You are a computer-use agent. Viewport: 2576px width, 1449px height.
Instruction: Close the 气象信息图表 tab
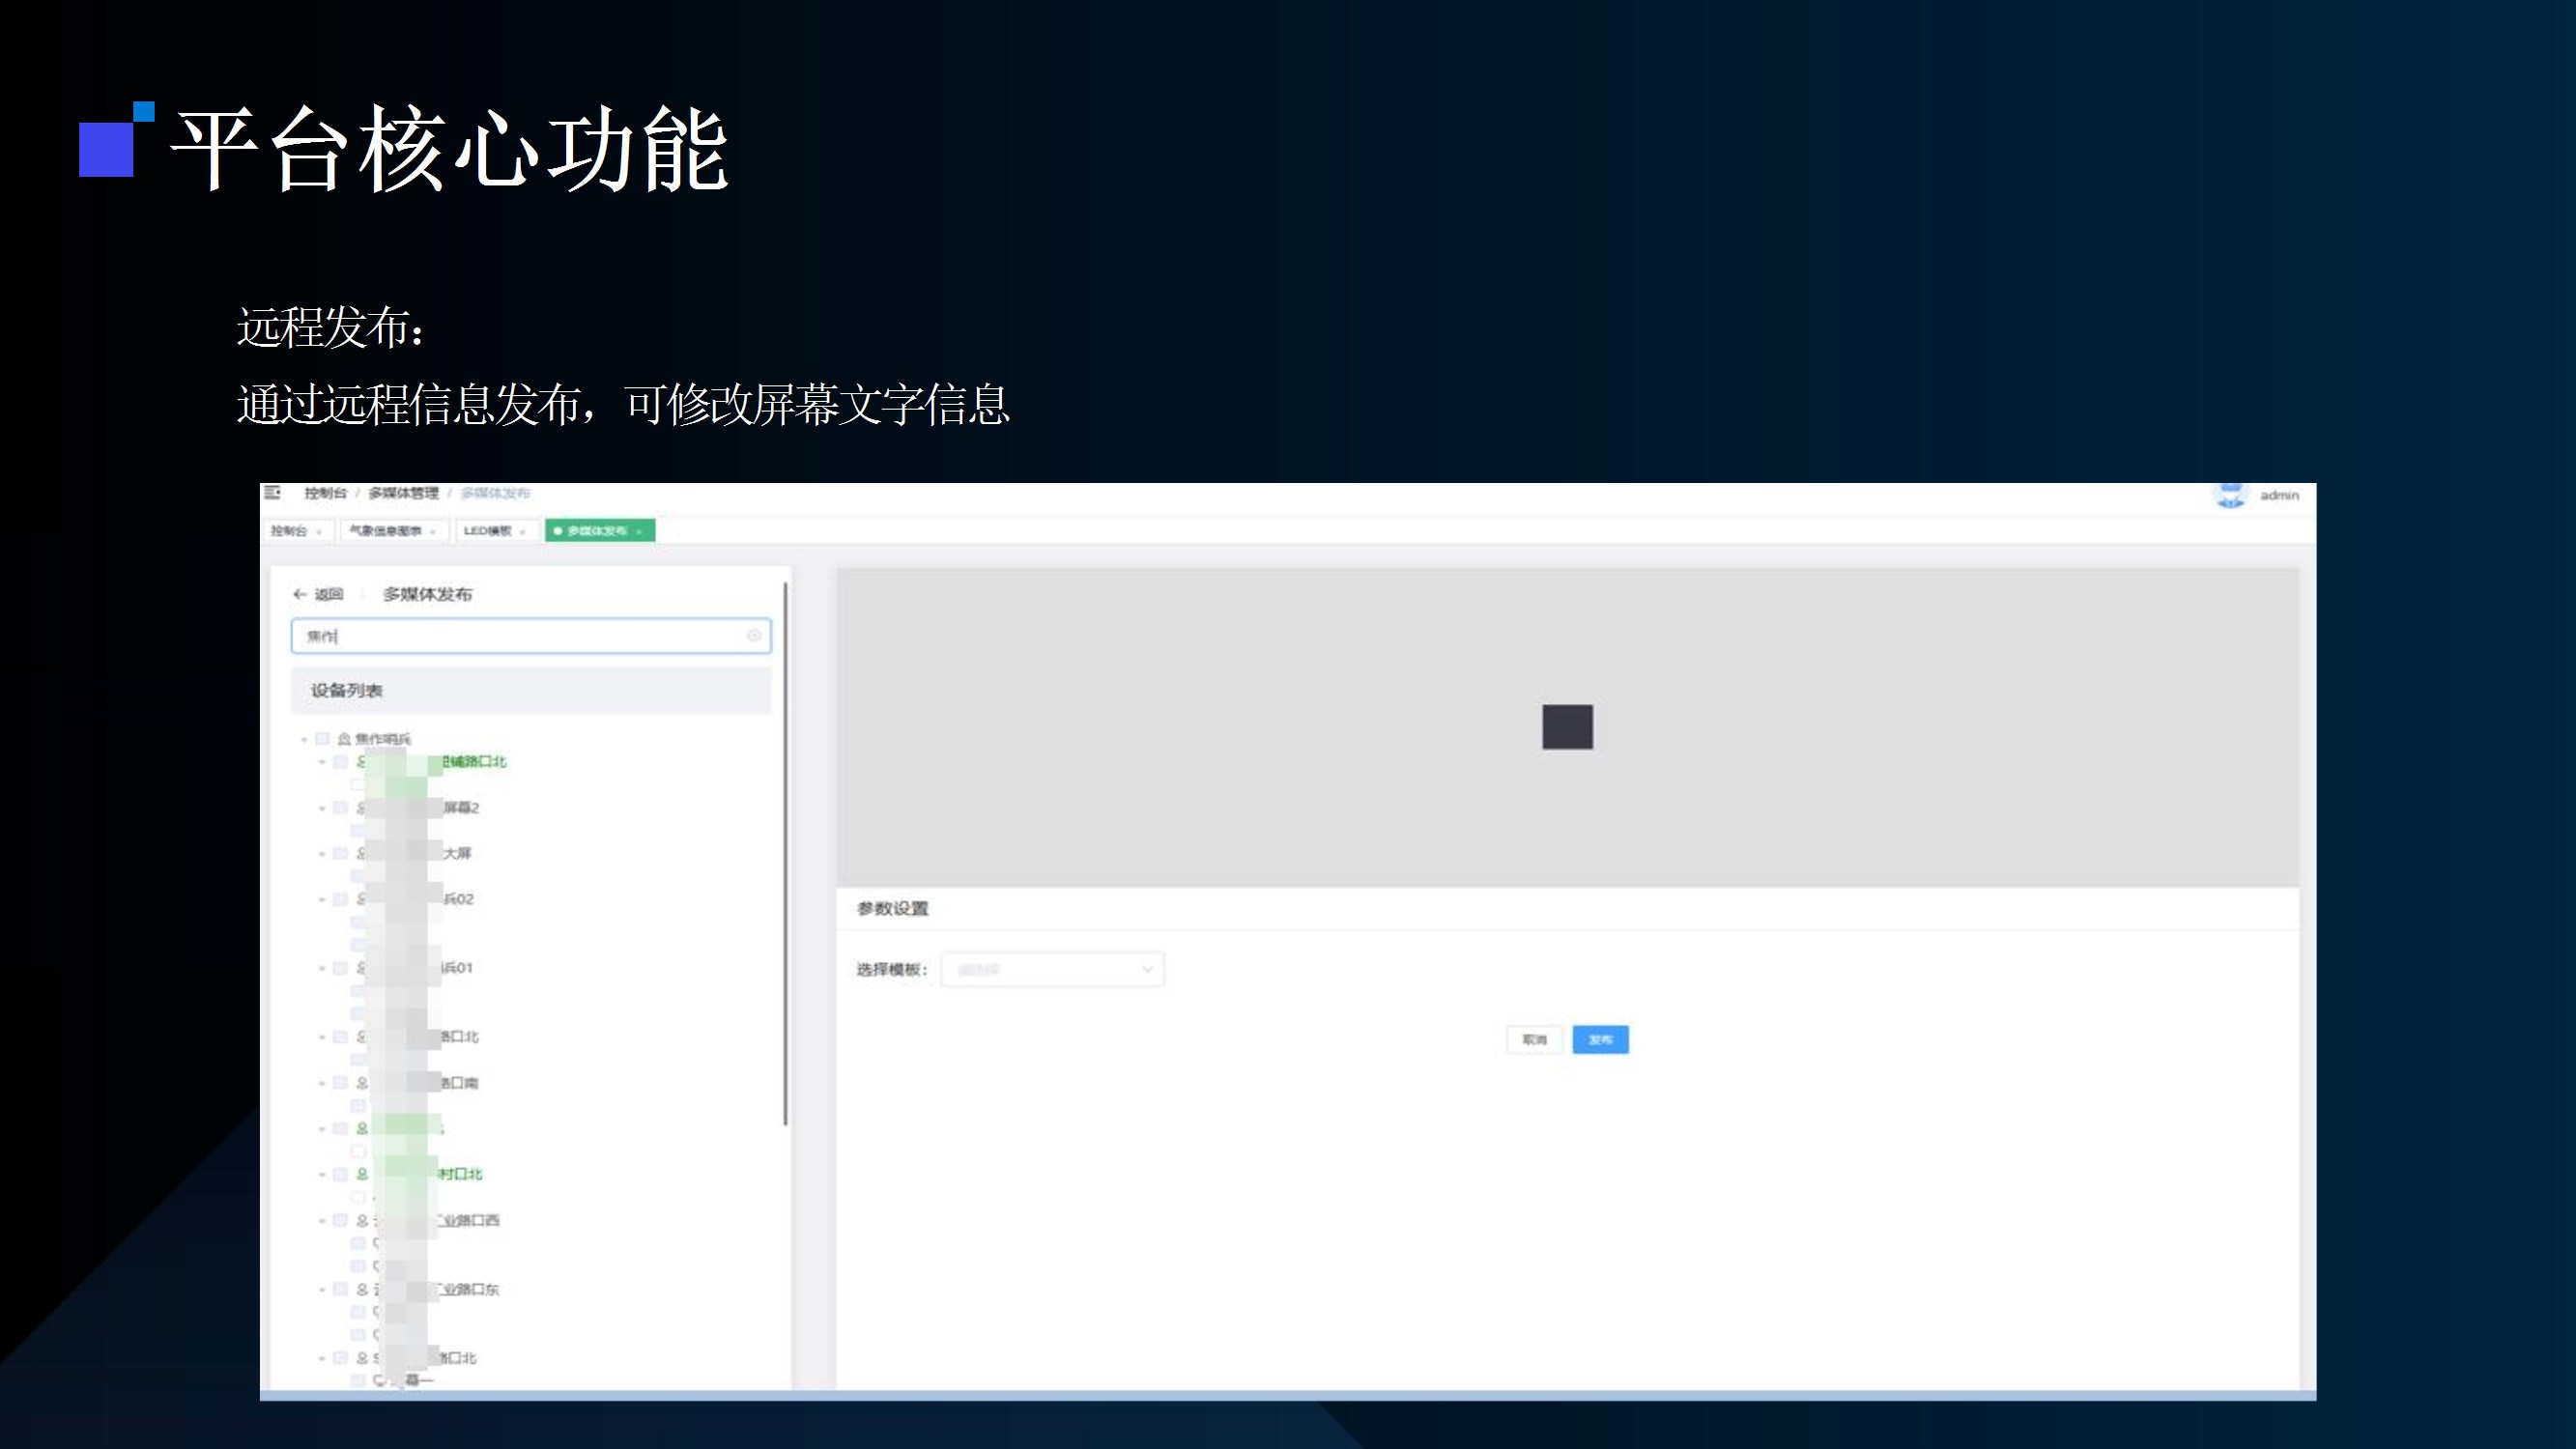point(433,532)
